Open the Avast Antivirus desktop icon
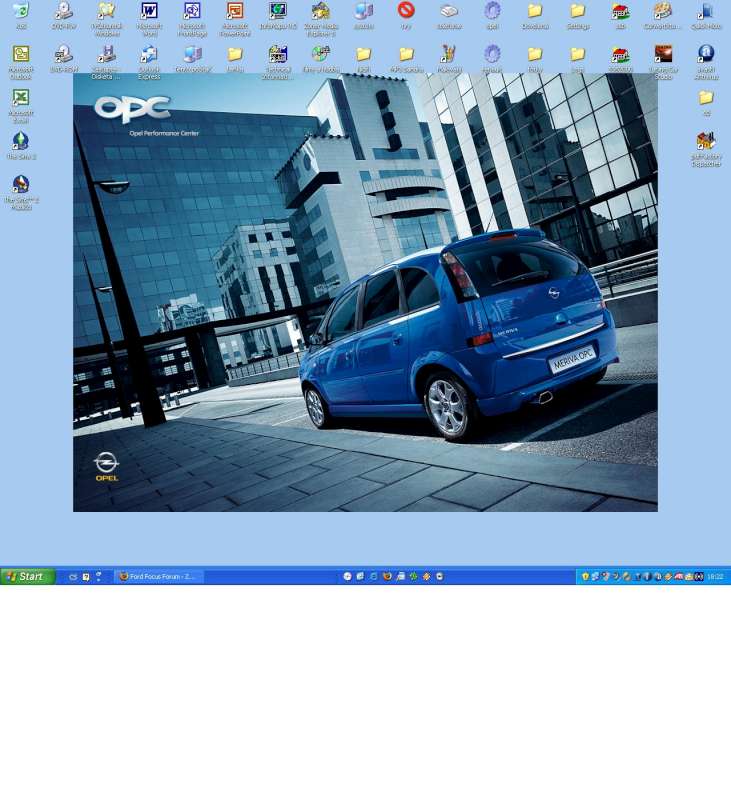This screenshot has width=731, height=800. point(706,55)
